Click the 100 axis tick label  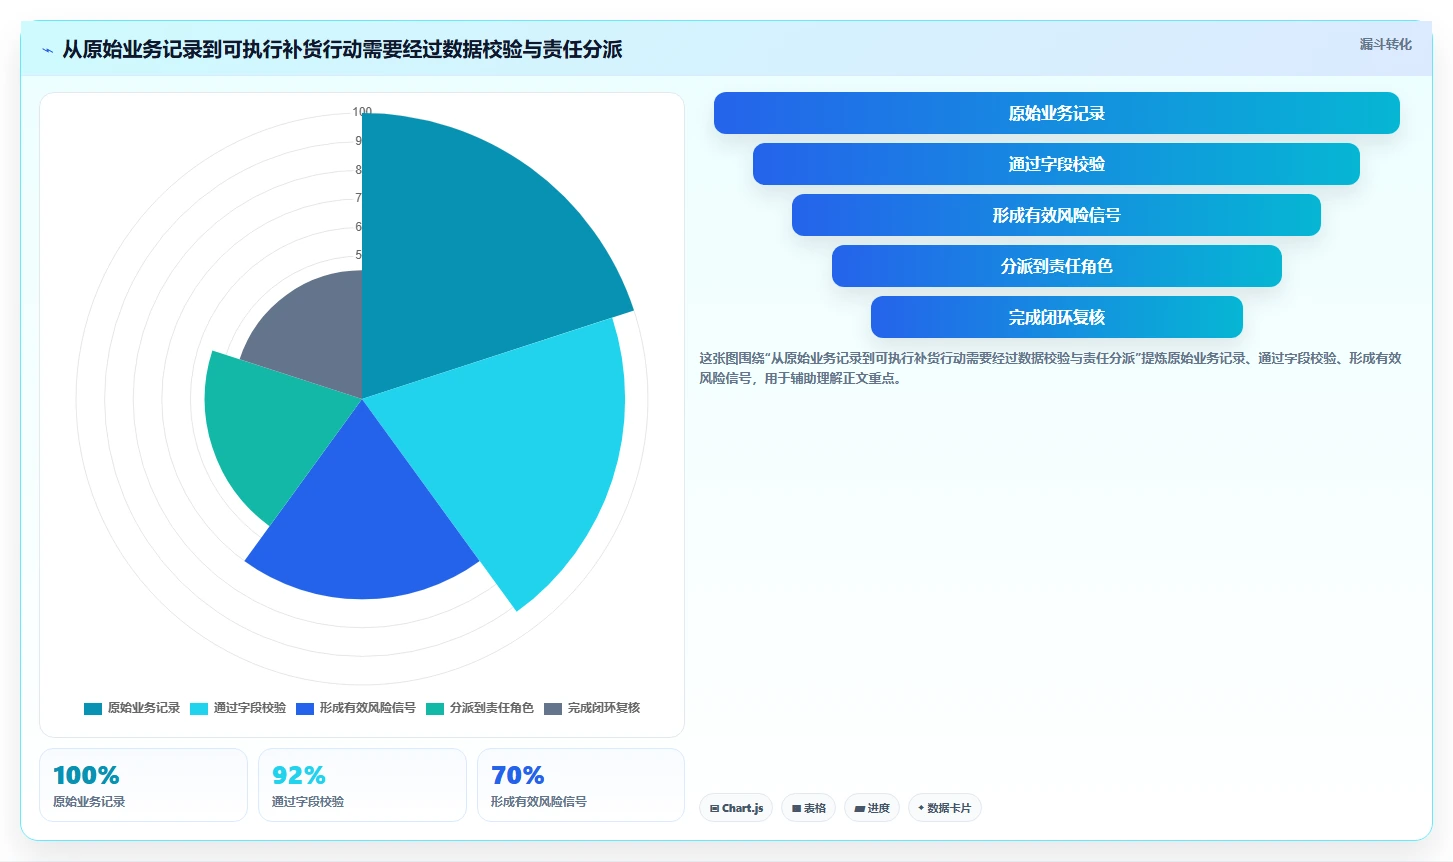[362, 112]
